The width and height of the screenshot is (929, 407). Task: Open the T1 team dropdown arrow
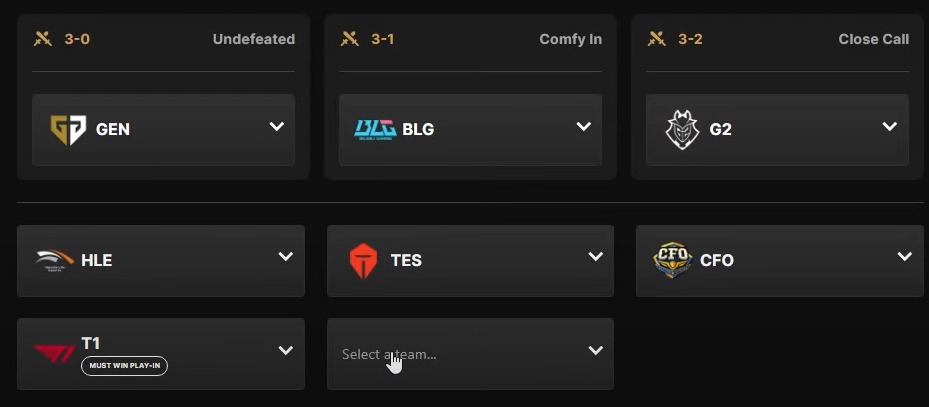[286, 351]
